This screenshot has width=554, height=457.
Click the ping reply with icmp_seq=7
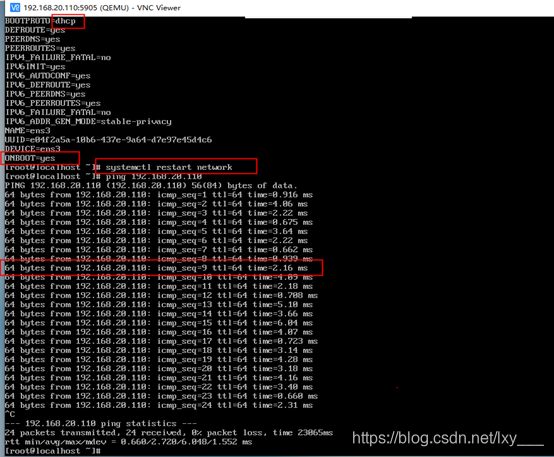[x=159, y=250]
